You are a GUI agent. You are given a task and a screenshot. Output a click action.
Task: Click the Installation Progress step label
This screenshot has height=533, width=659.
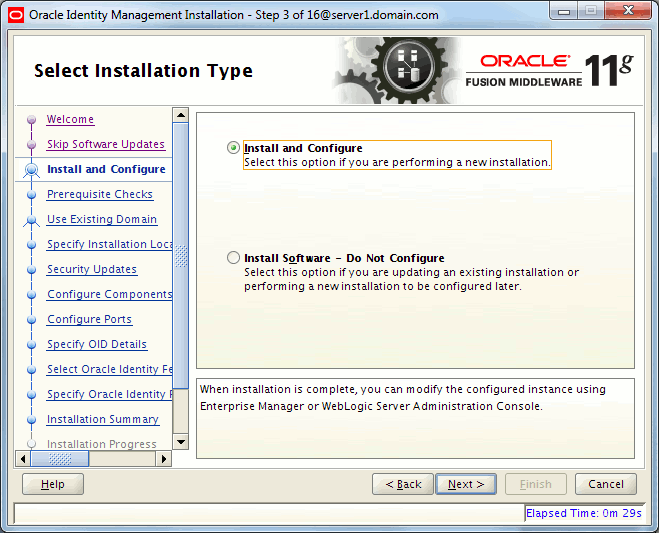pyautogui.click(x=102, y=444)
